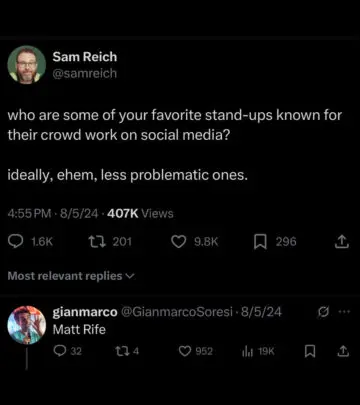Bookmark gianmarco's reply
Image resolution: width=360 pixels, height=405 pixels.
coord(310,351)
